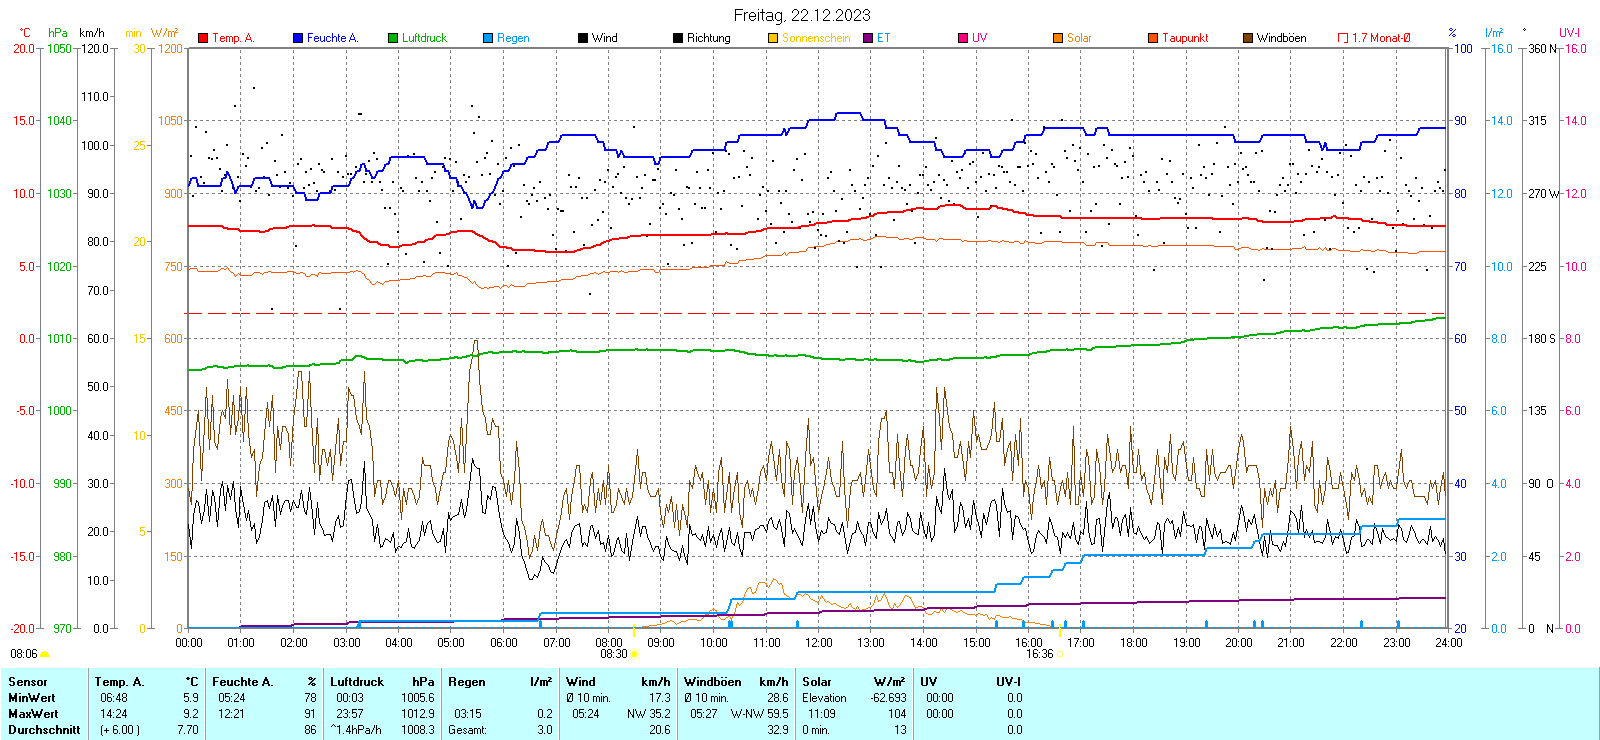Click the Richtung legend label
Viewport: 1600px width, 740px height.
coord(708,38)
